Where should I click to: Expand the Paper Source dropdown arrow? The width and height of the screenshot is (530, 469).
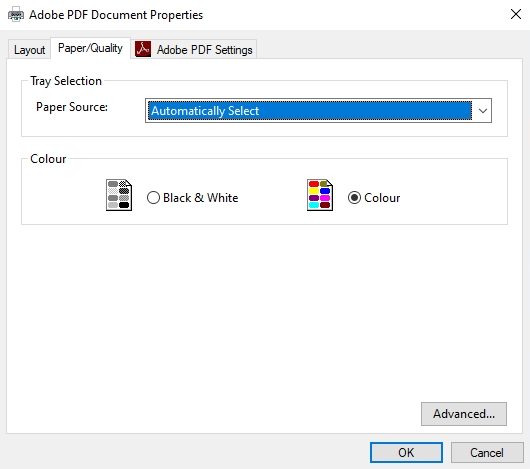pos(483,111)
